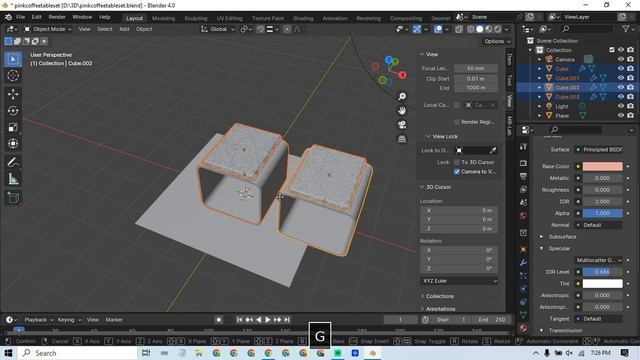Screen dimensions: 640x360
Task: Open the Keying menu in timeline
Action: click(x=69, y=320)
